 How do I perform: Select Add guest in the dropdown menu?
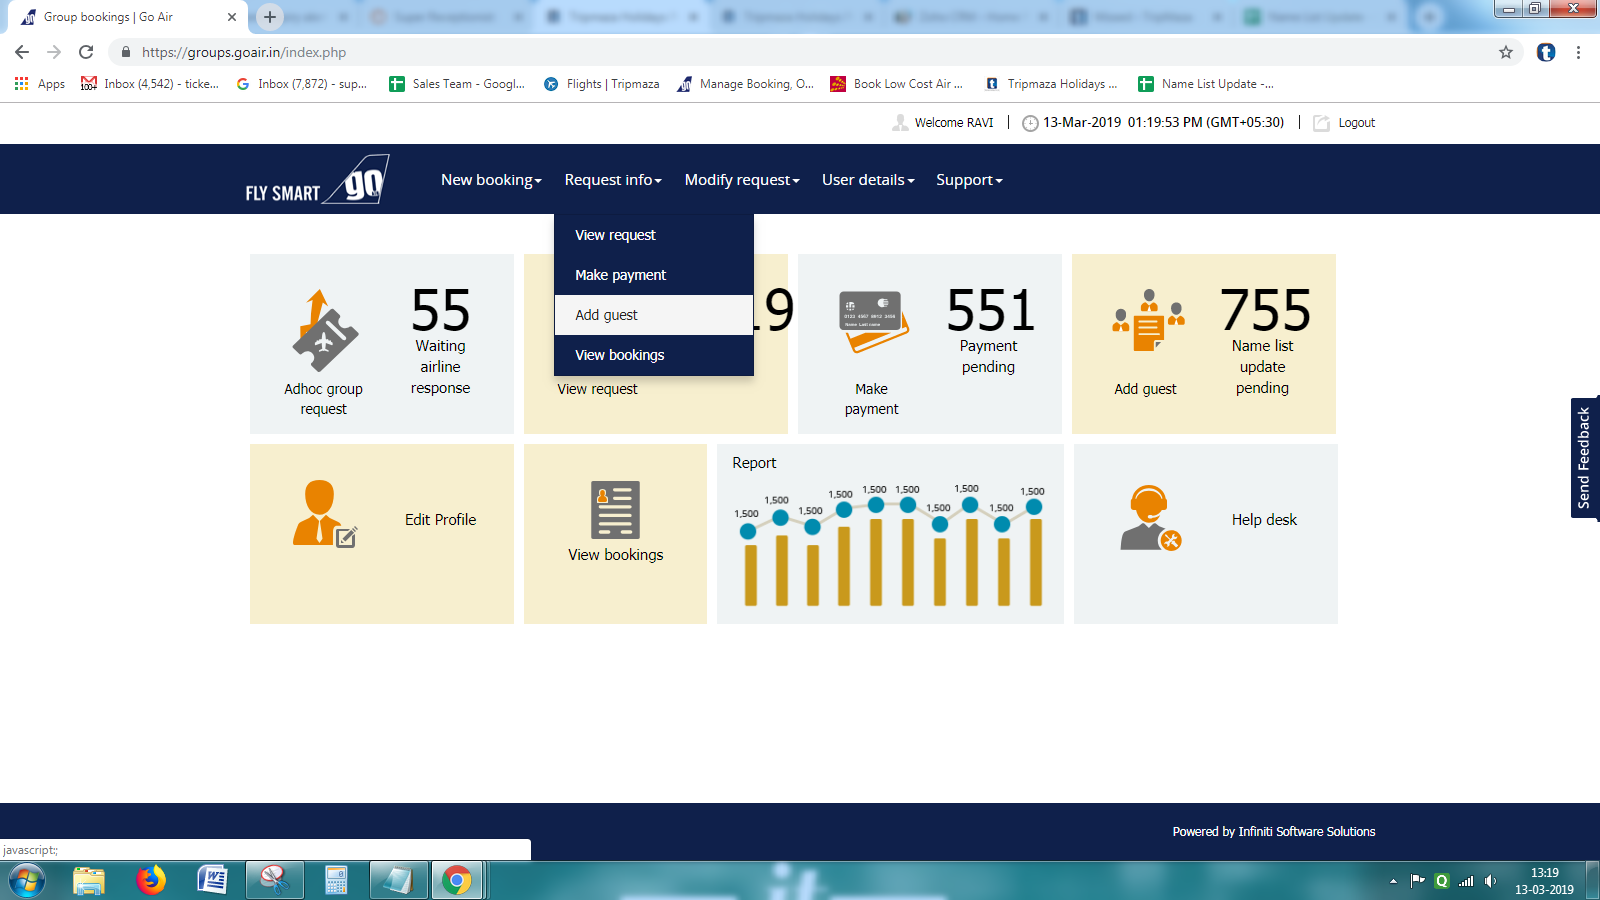pyautogui.click(x=654, y=315)
